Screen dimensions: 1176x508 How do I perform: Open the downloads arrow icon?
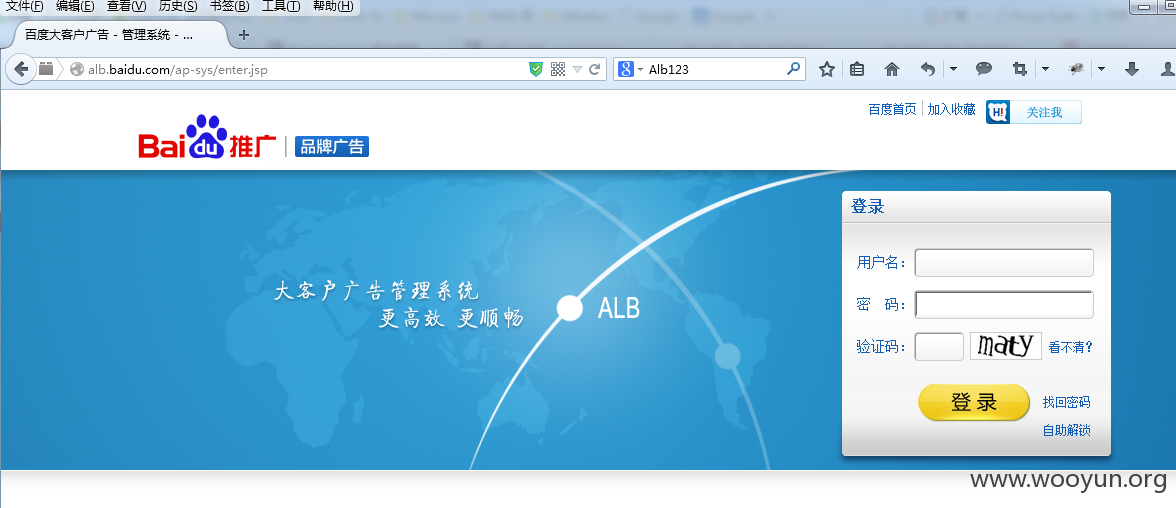[x=1132, y=69]
